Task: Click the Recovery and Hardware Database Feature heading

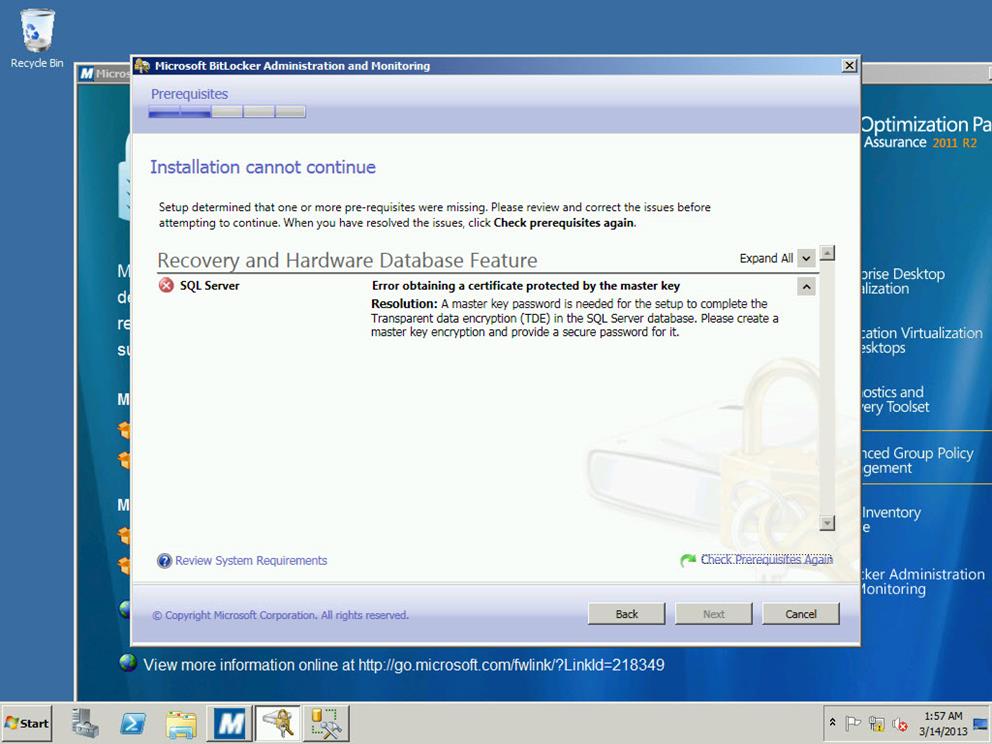Action: [x=347, y=260]
